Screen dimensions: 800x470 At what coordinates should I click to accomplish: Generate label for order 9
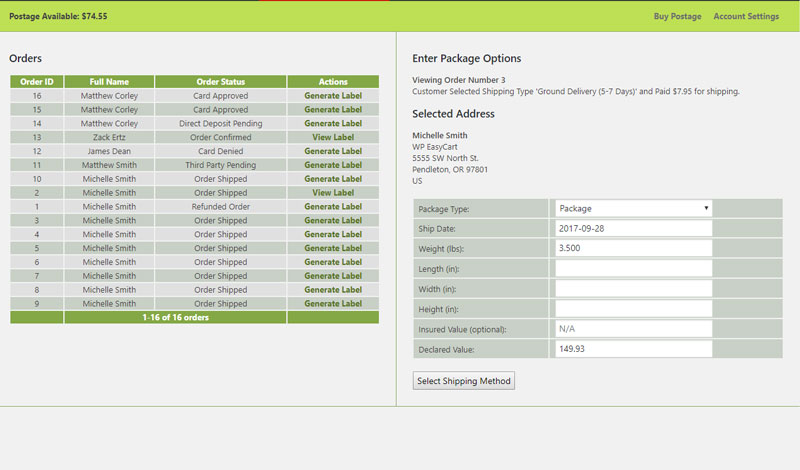(x=333, y=303)
